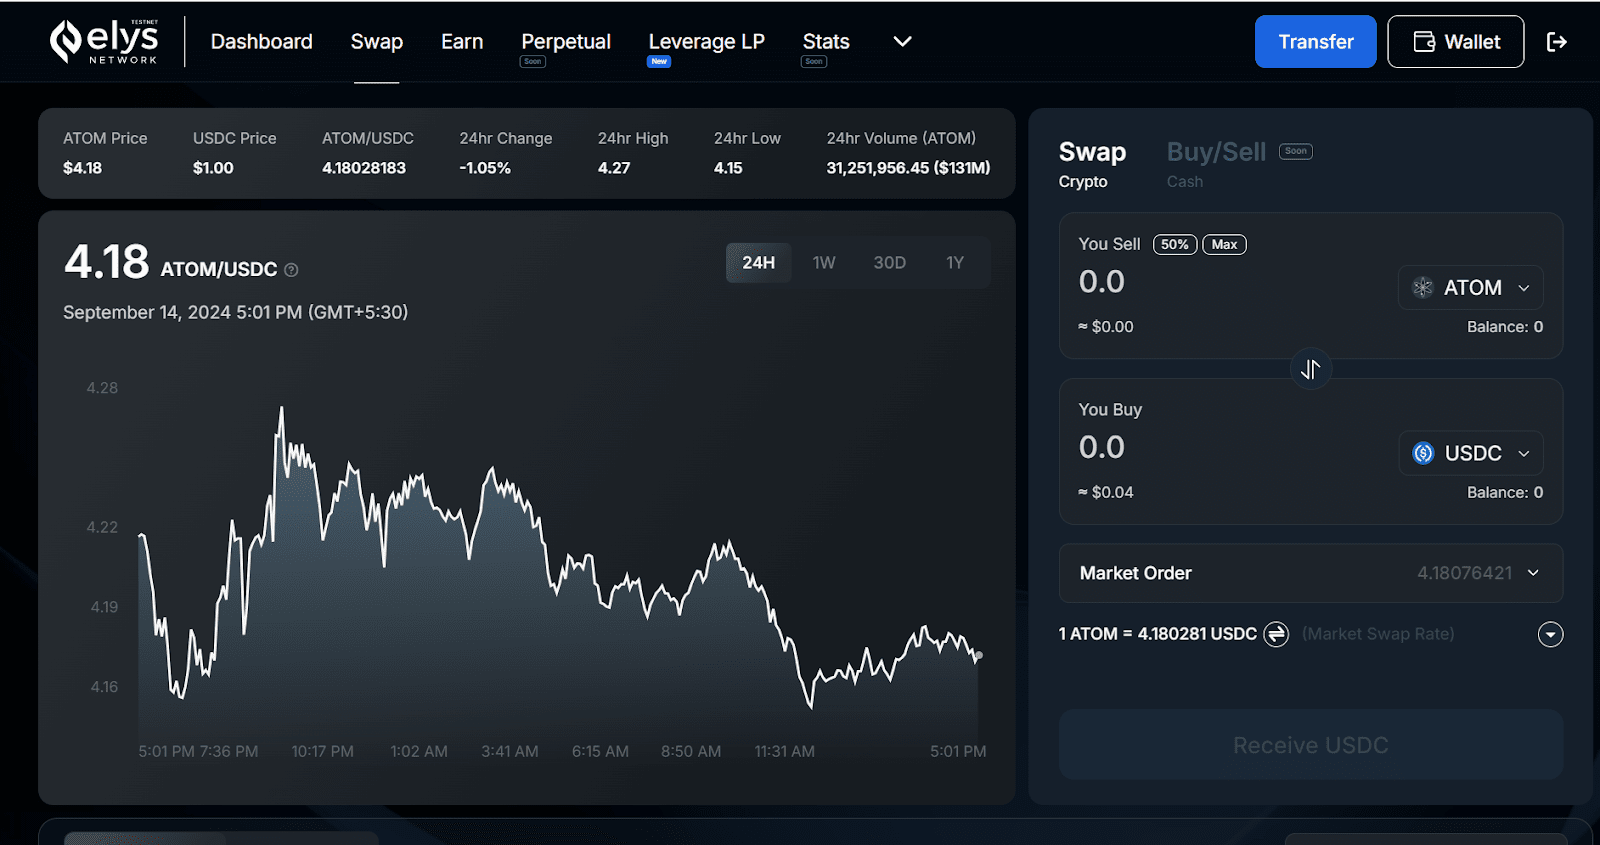Click the ATOM/USDC value 4.18028183
The image size is (1600, 845).
(364, 168)
